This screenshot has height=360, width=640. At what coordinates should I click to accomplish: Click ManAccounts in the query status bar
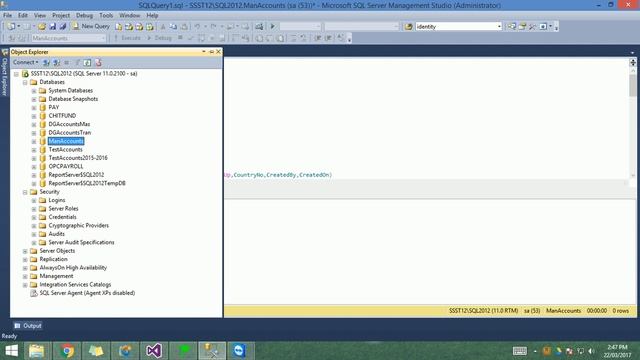[x=563, y=311]
